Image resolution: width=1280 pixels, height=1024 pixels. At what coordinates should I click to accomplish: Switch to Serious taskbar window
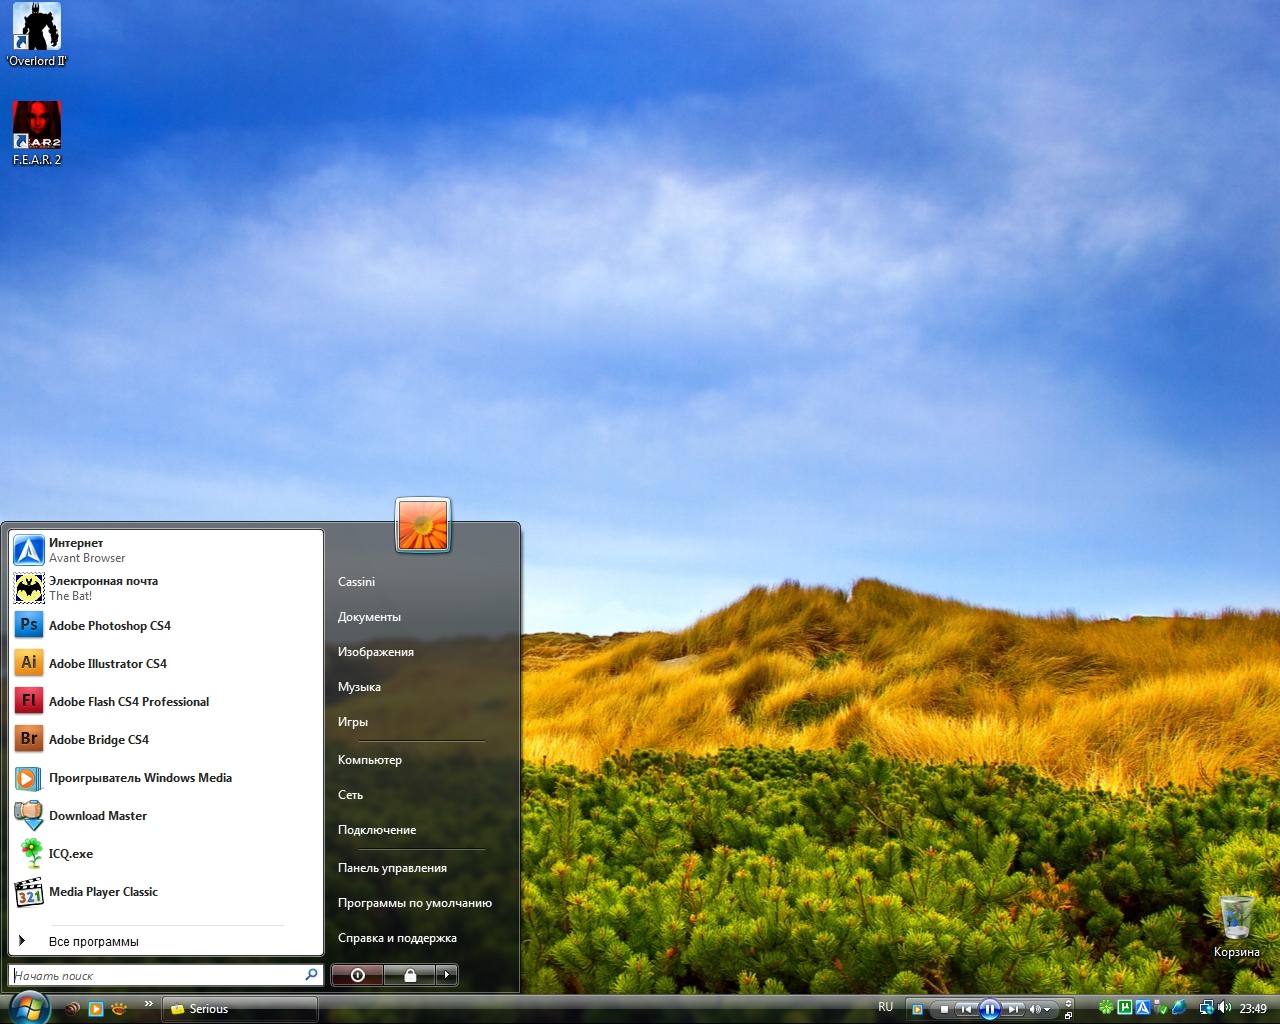240,1009
